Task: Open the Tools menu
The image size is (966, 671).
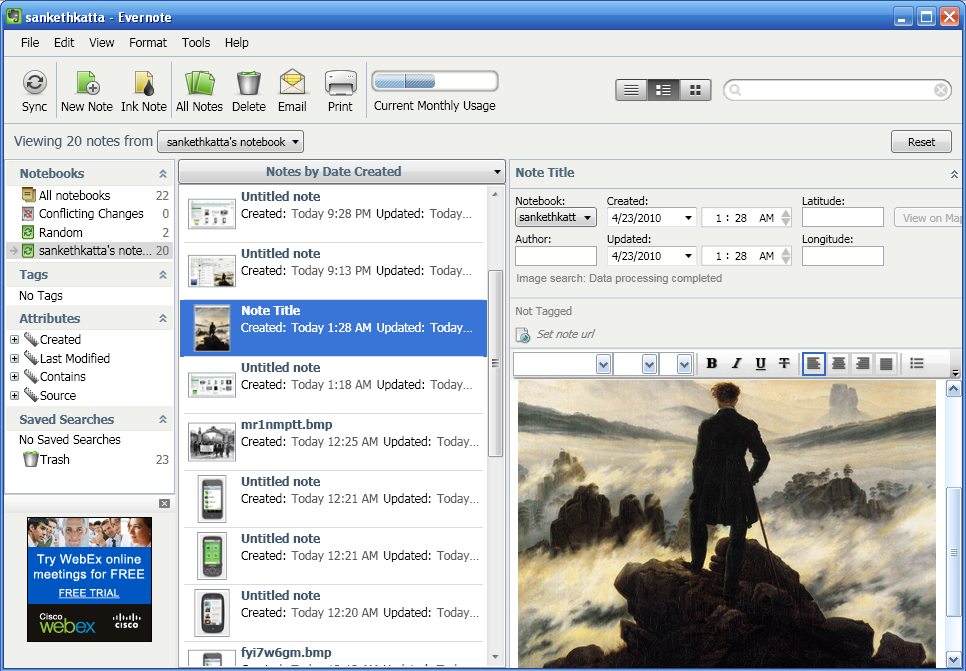Action: point(196,43)
